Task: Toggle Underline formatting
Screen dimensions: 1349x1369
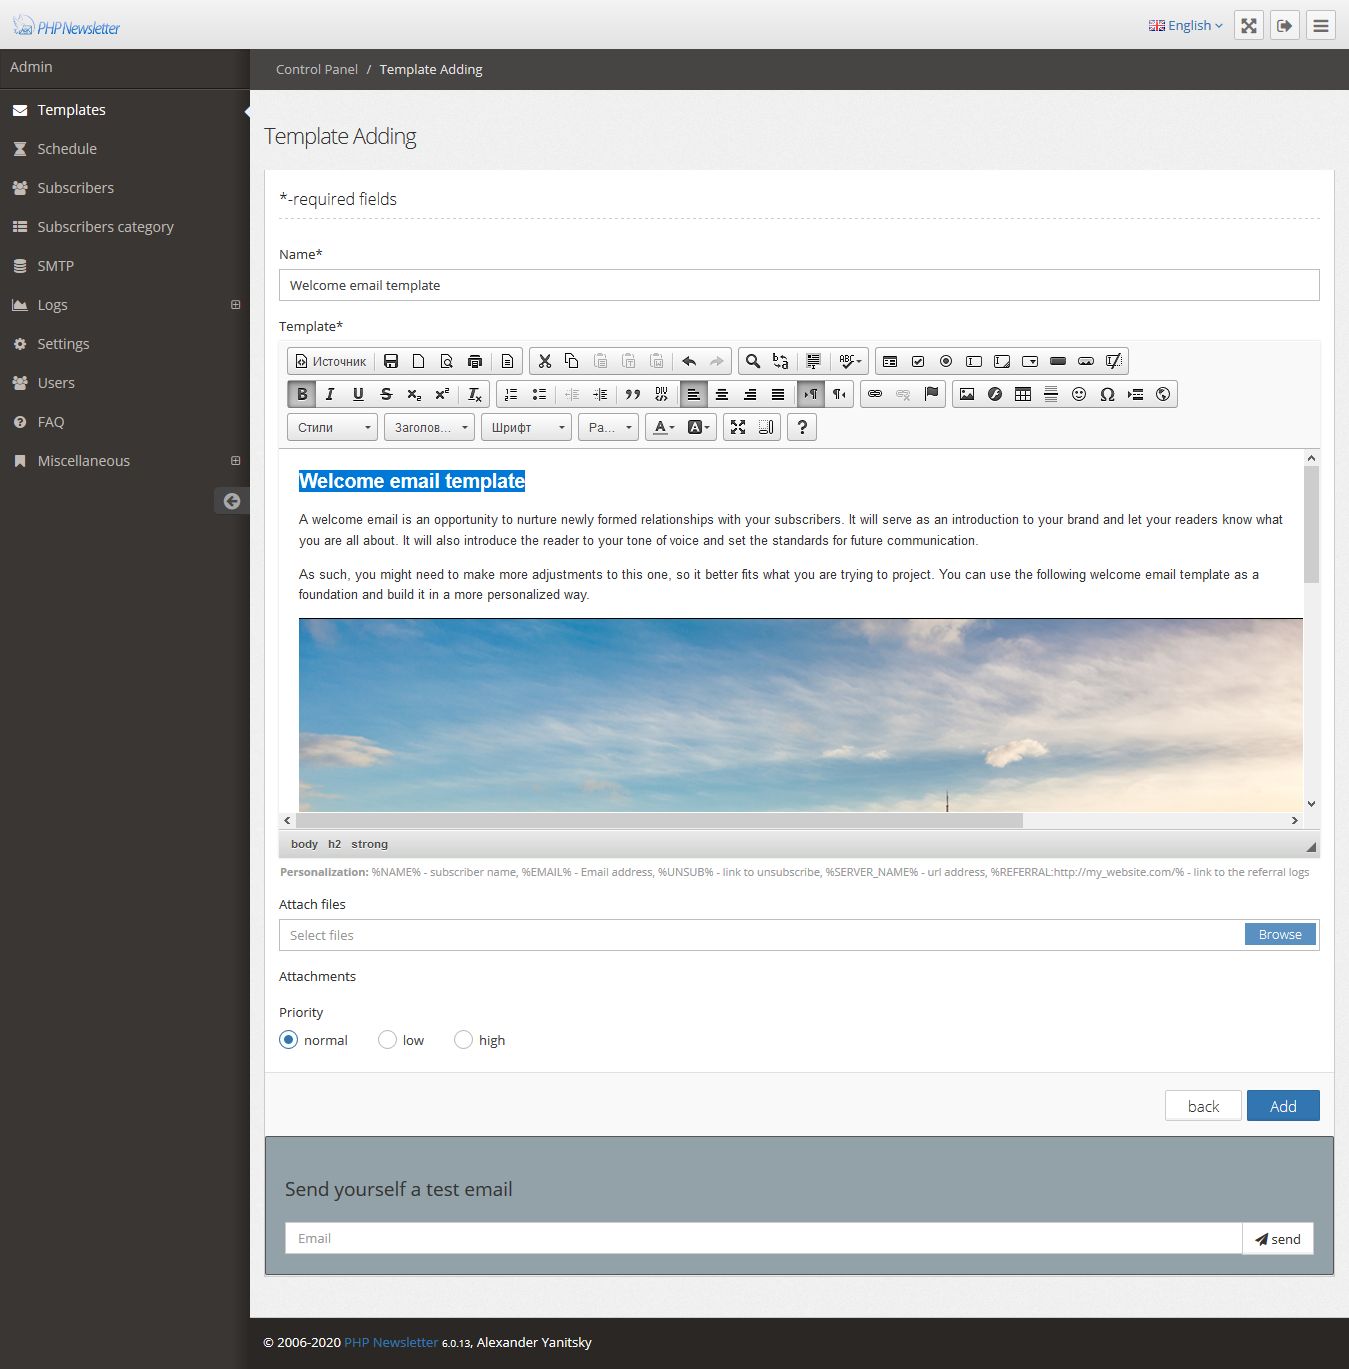Action: point(358,394)
